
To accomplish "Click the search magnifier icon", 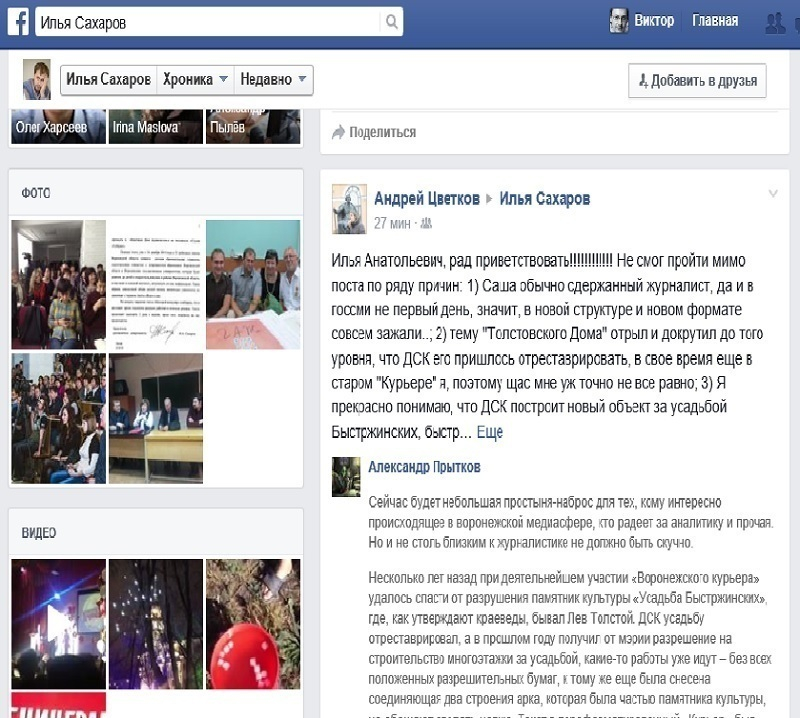I will pos(391,22).
